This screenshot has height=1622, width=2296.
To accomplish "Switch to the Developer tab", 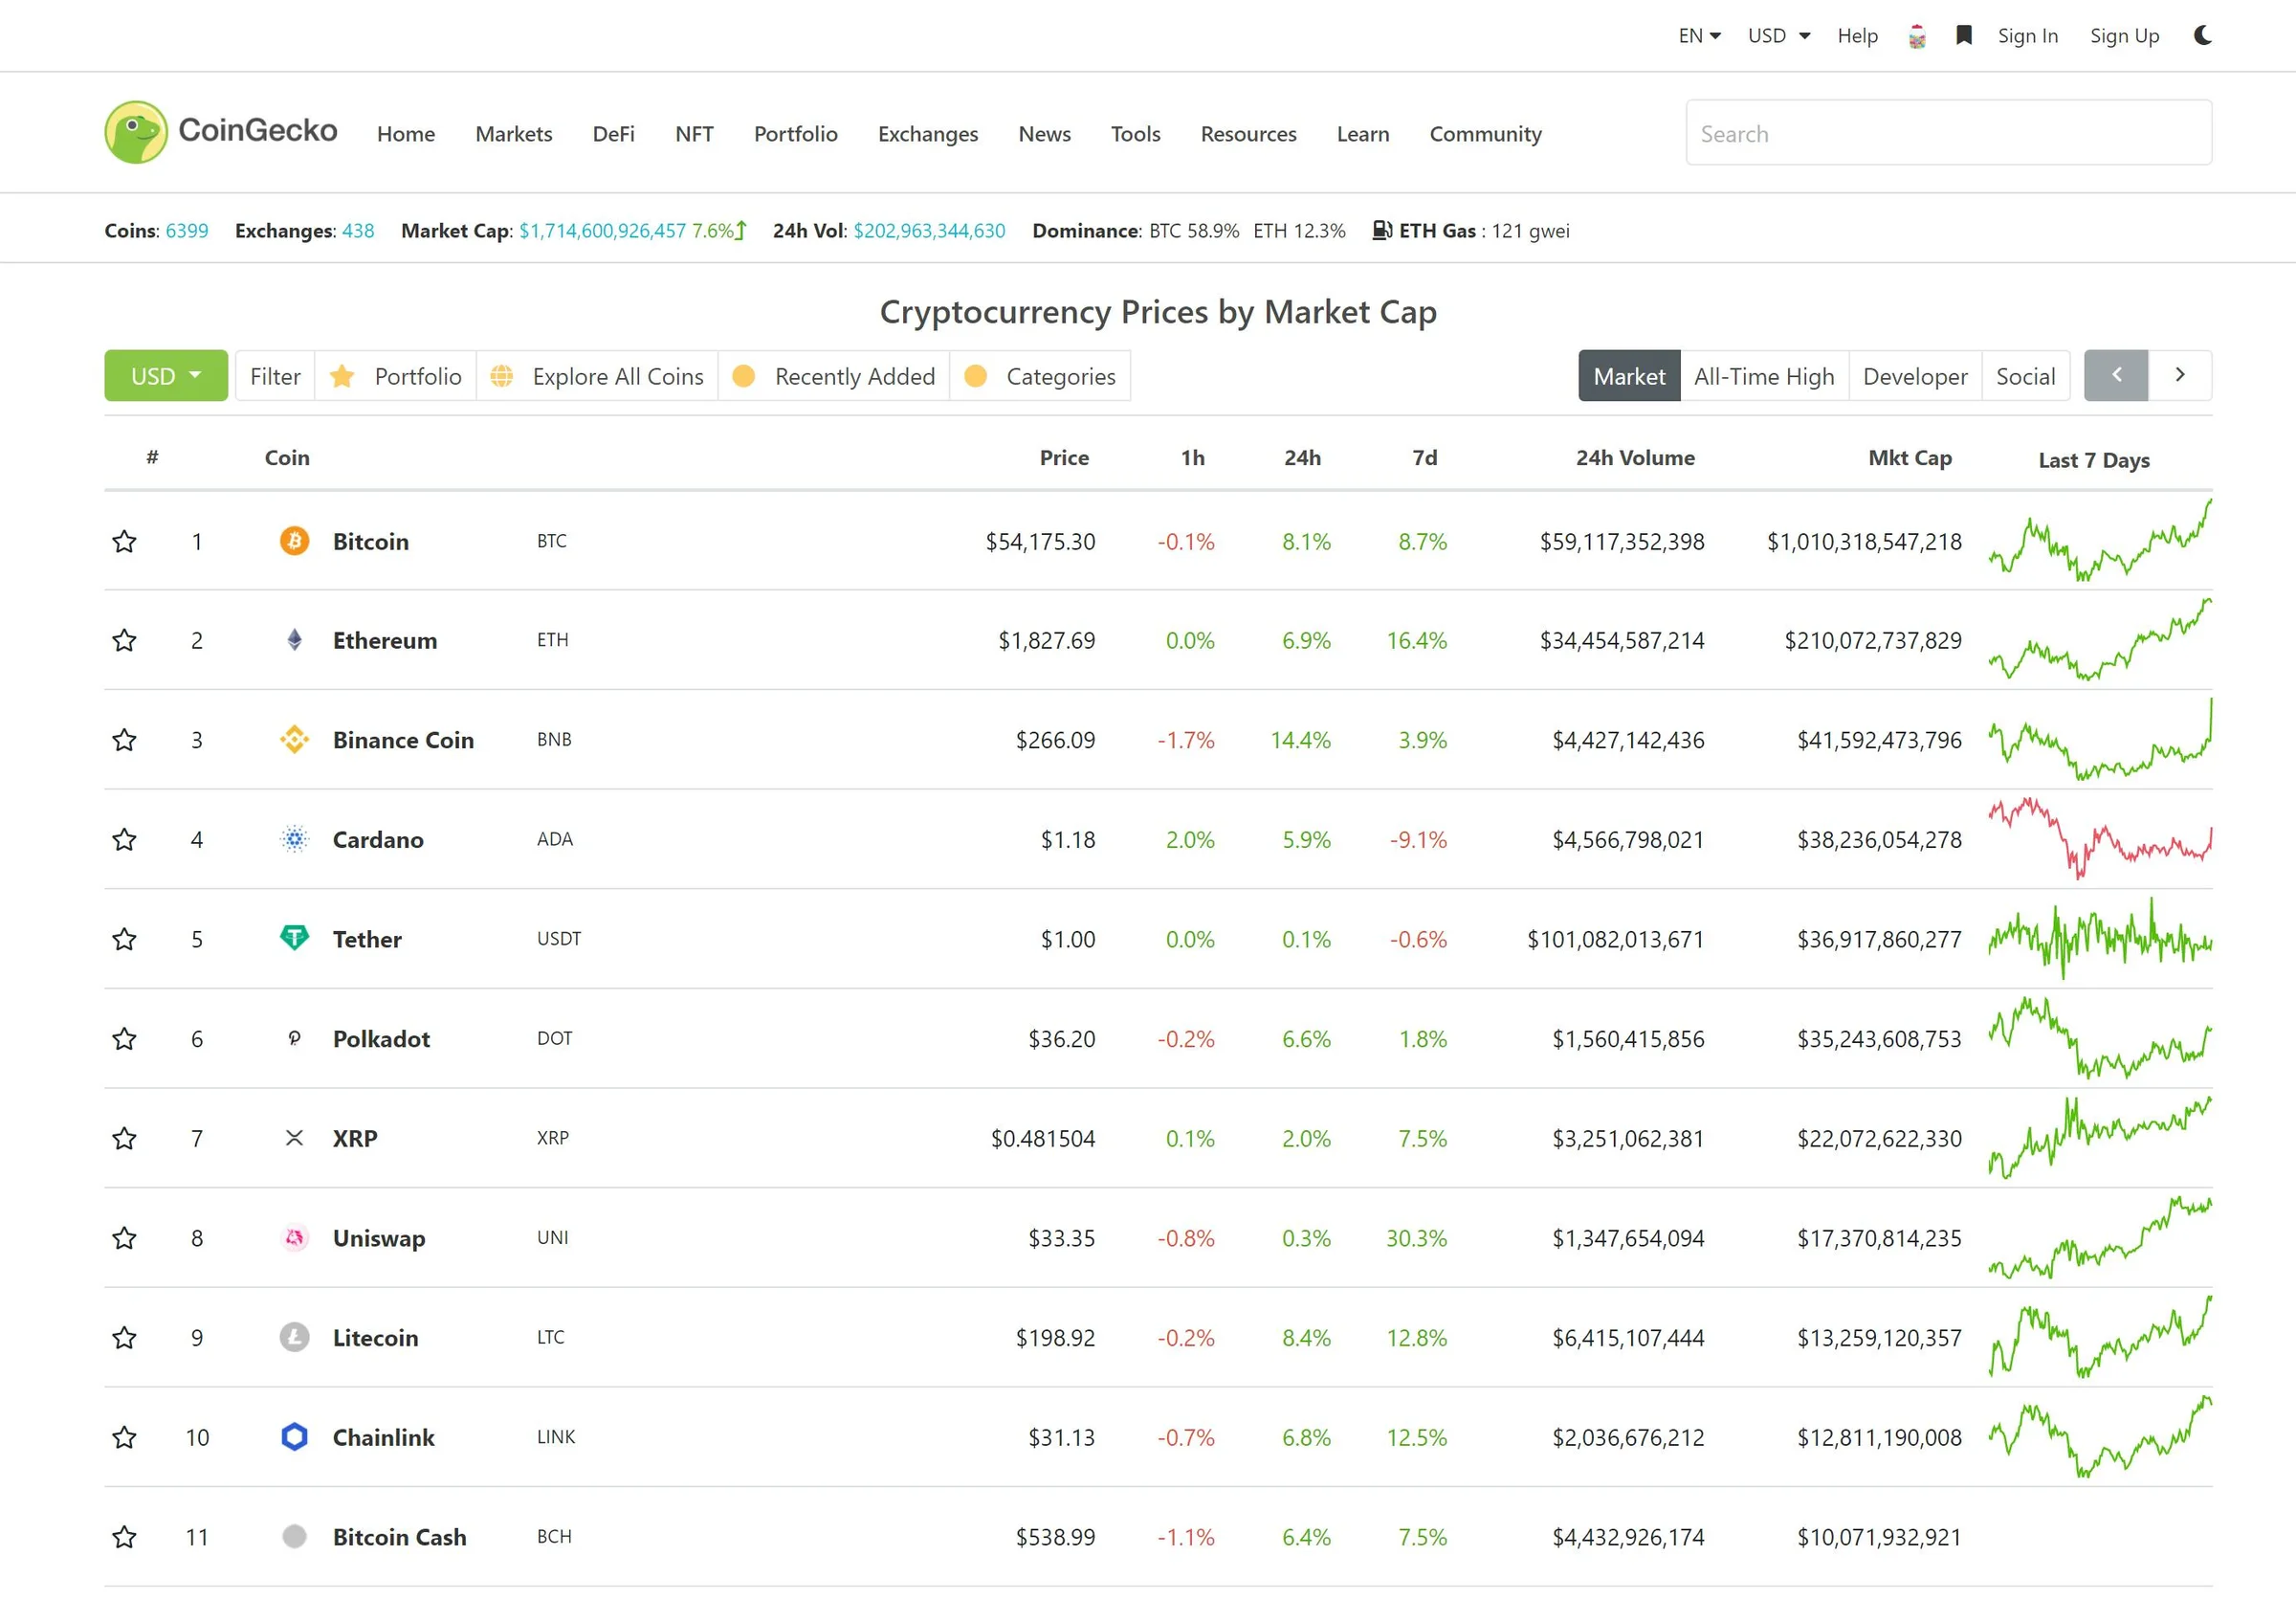I will tap(1915, 376).
